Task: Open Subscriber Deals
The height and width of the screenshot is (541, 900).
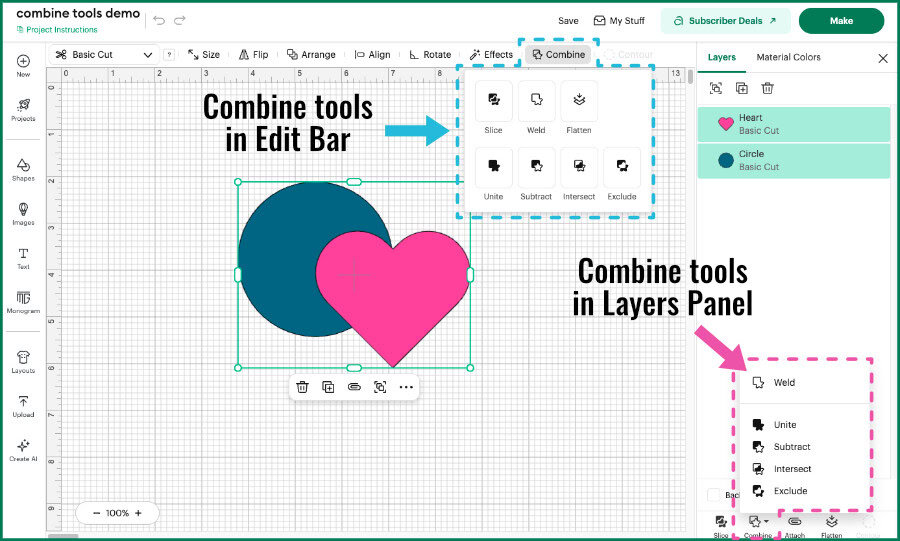Action: [726, 21]
